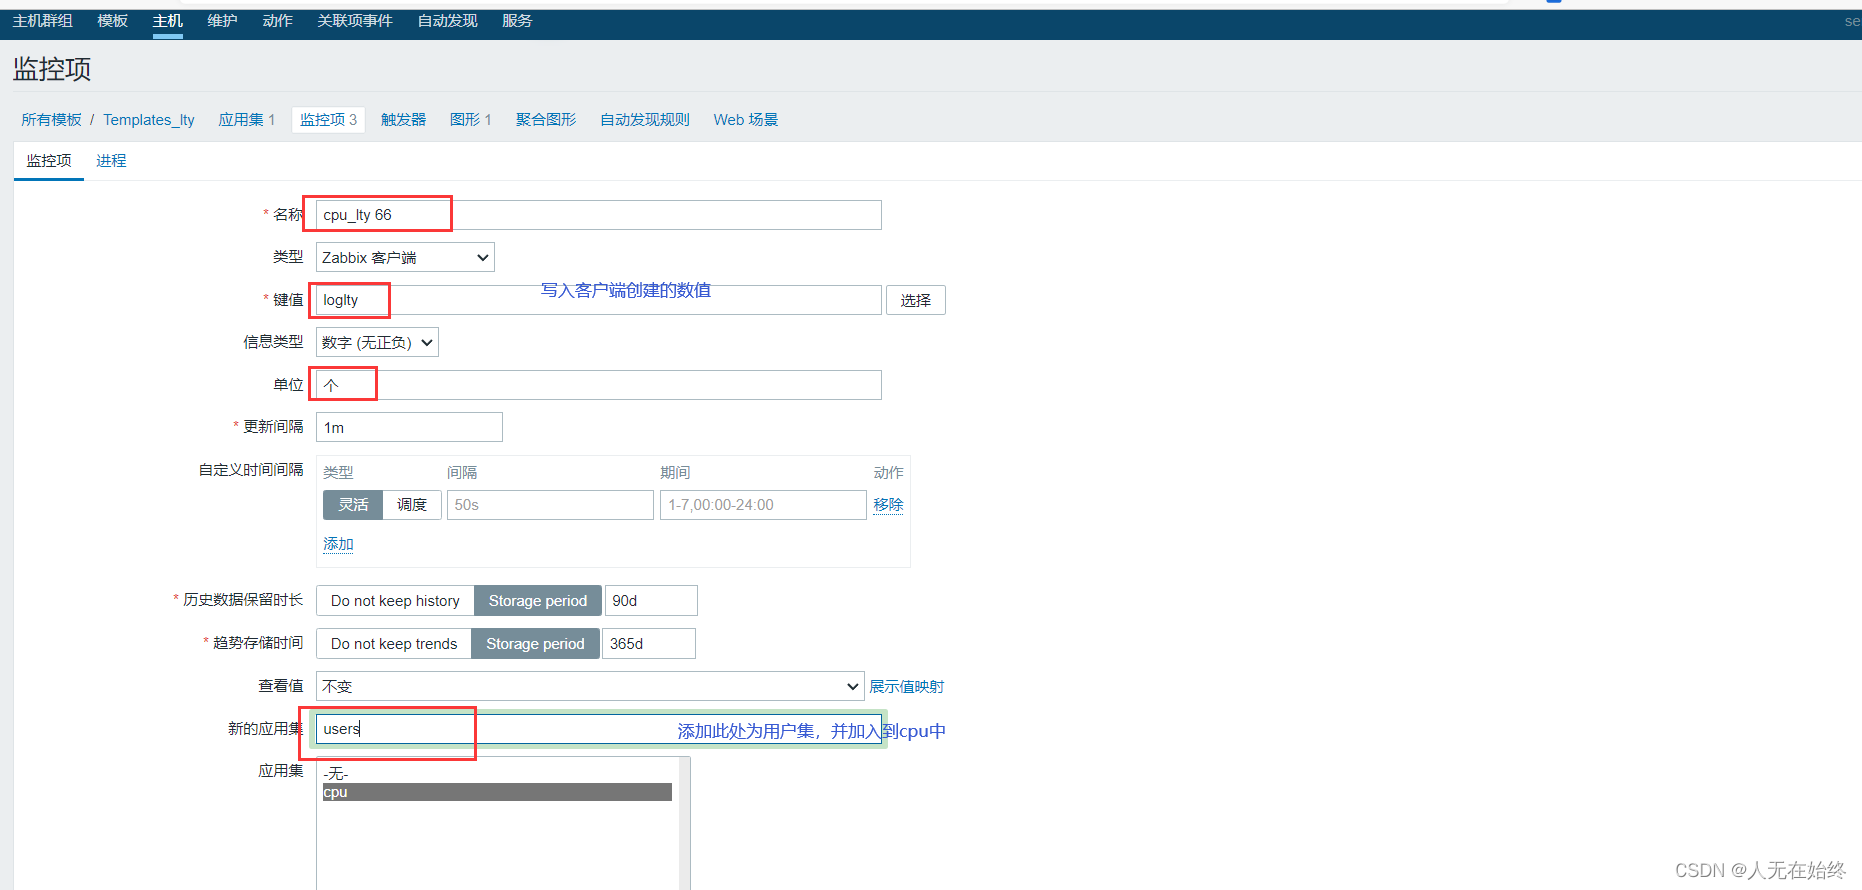Select cpu in the 应用集 list
This screenshot has width=1862, height=890.
497,792
